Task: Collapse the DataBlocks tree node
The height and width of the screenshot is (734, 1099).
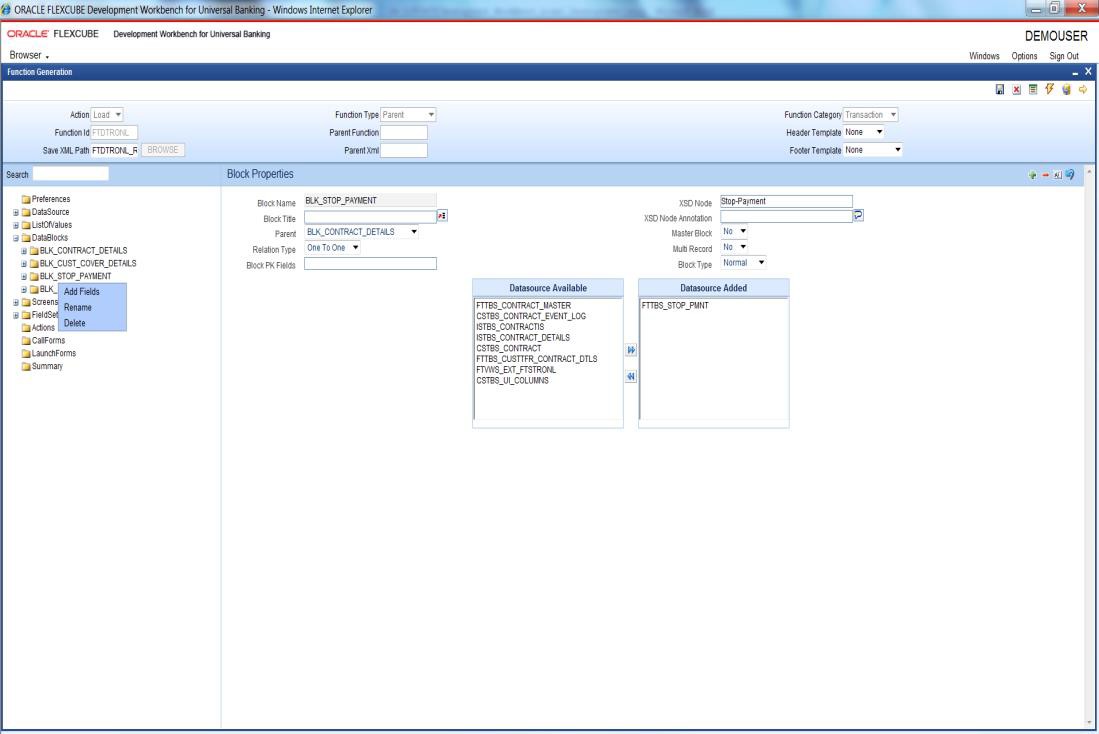Action: point(16,238)
